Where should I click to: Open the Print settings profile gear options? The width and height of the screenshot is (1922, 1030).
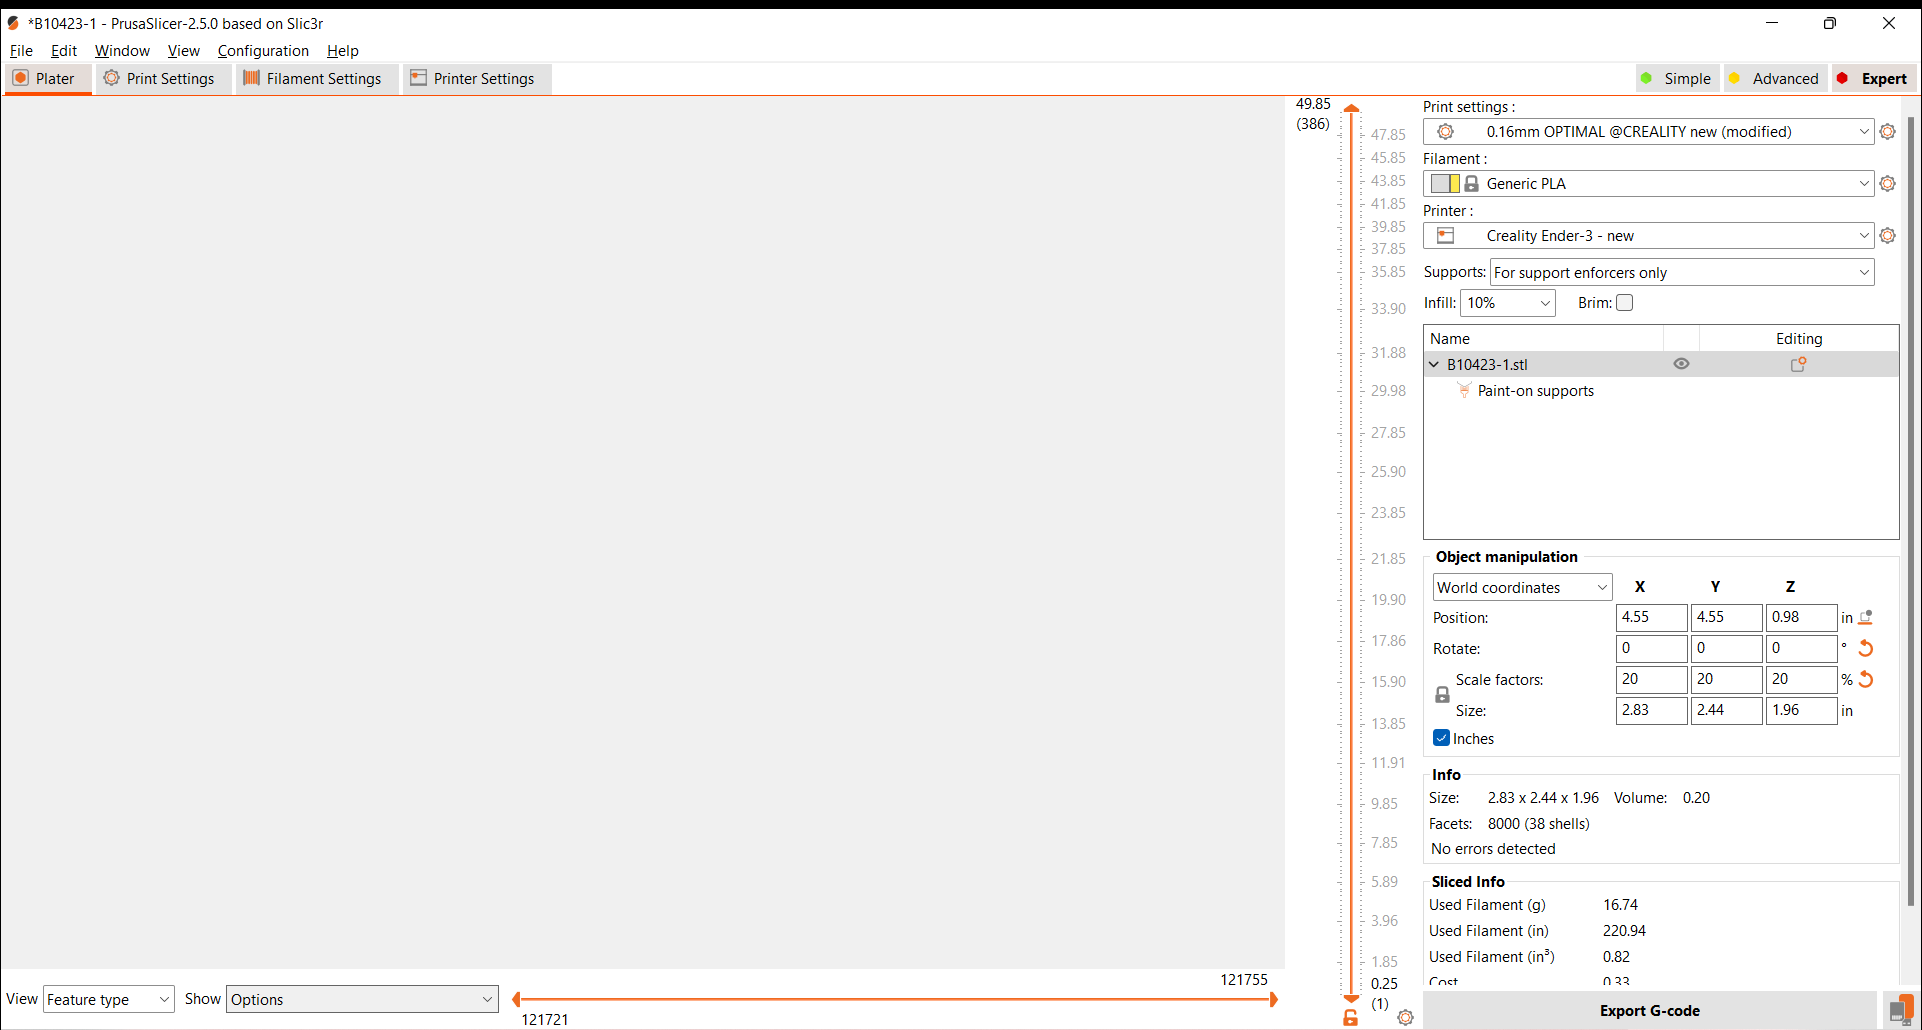coord(1888,131)
